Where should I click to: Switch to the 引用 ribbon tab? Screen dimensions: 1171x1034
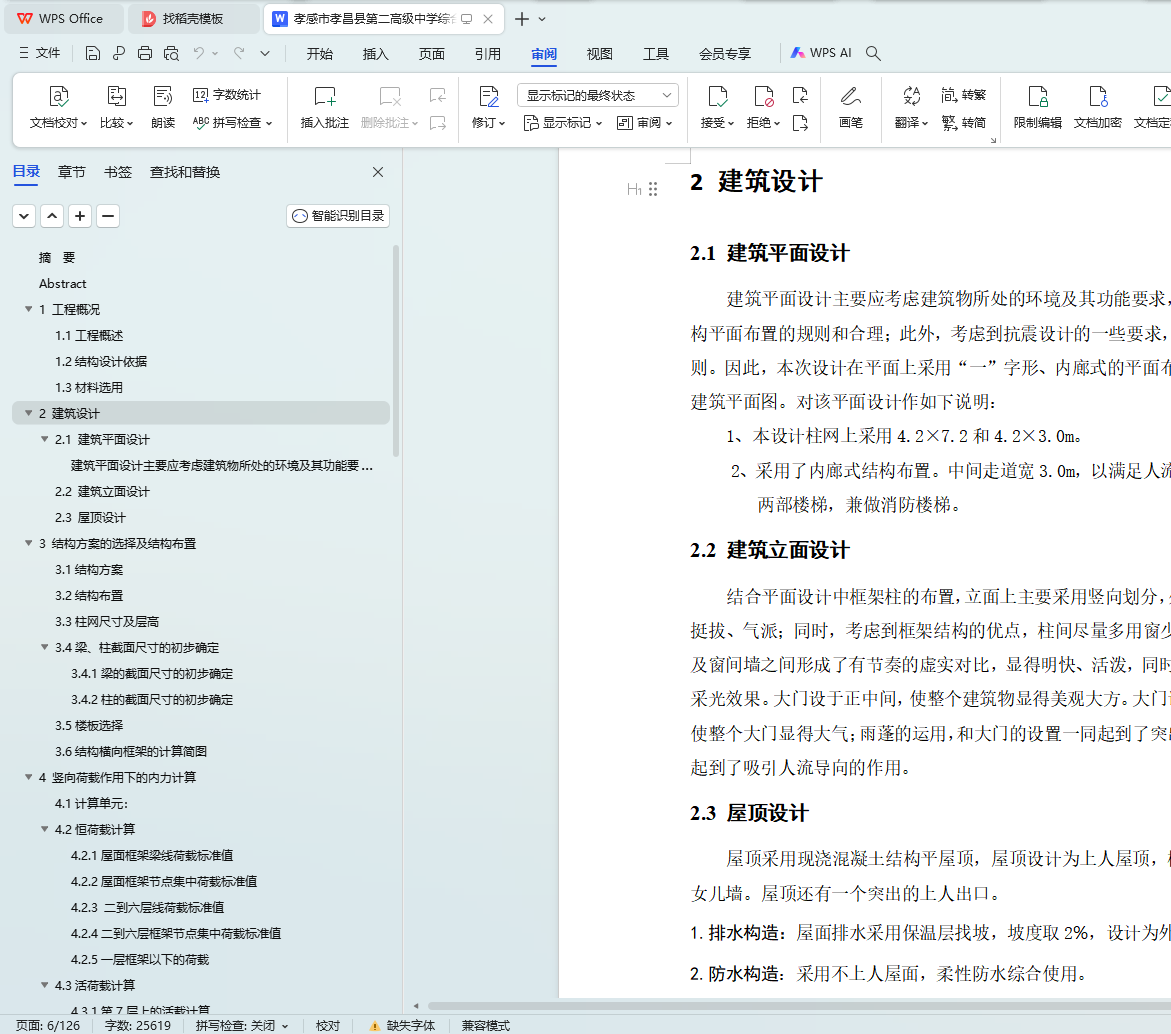(x=488, y=54)
